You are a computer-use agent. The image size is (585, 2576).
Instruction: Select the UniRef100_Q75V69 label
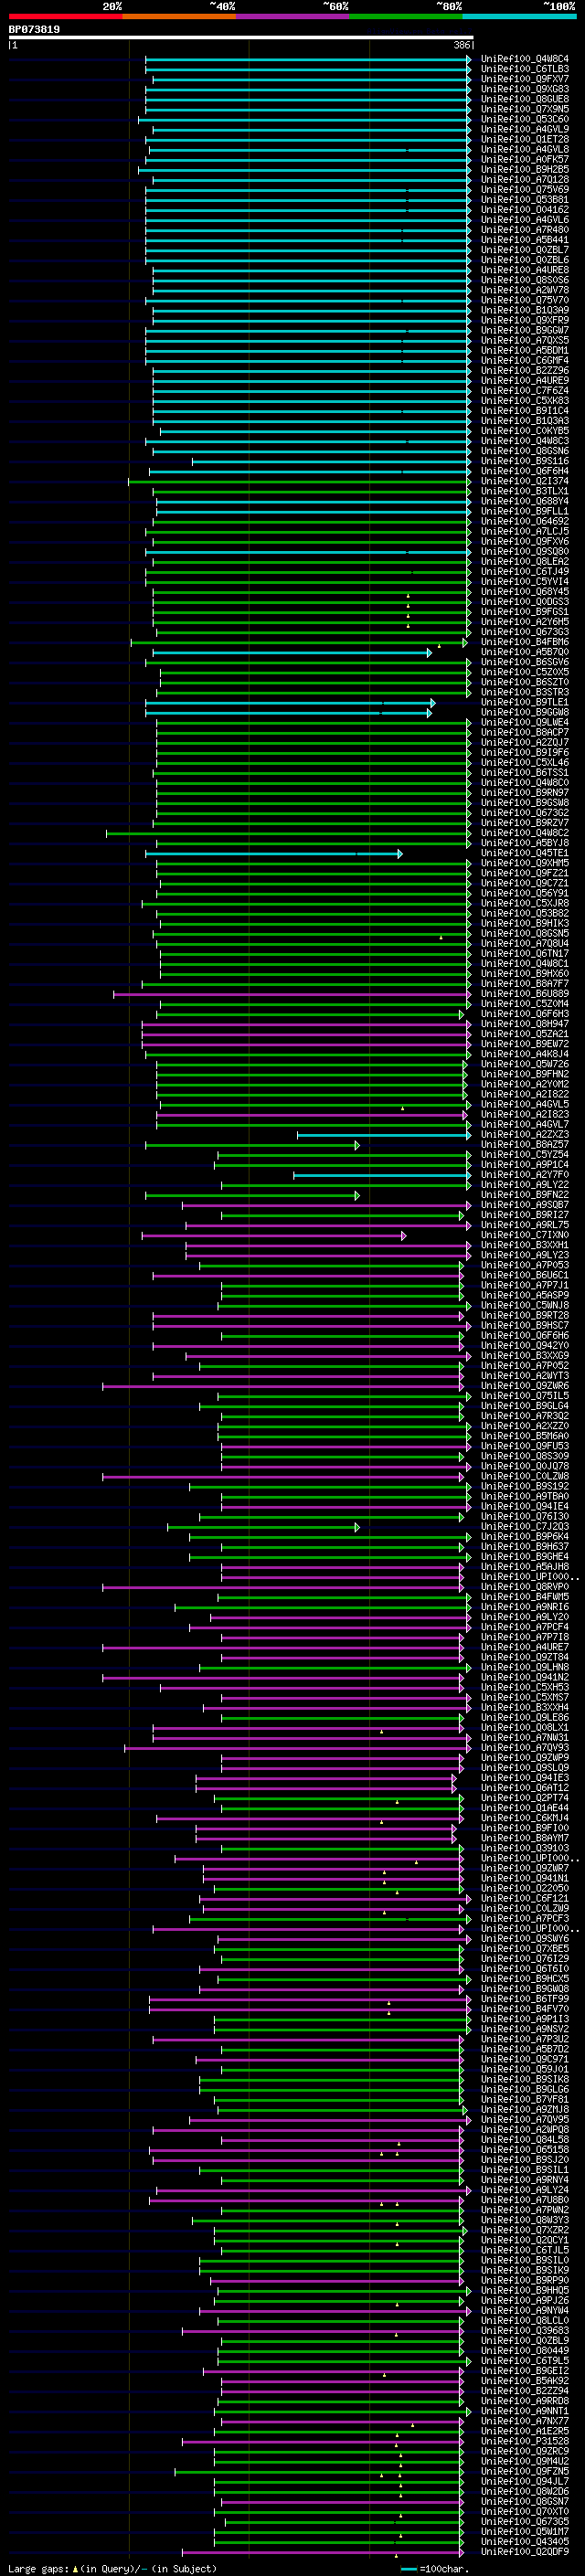pyautogui.click(x=524, y=190)
